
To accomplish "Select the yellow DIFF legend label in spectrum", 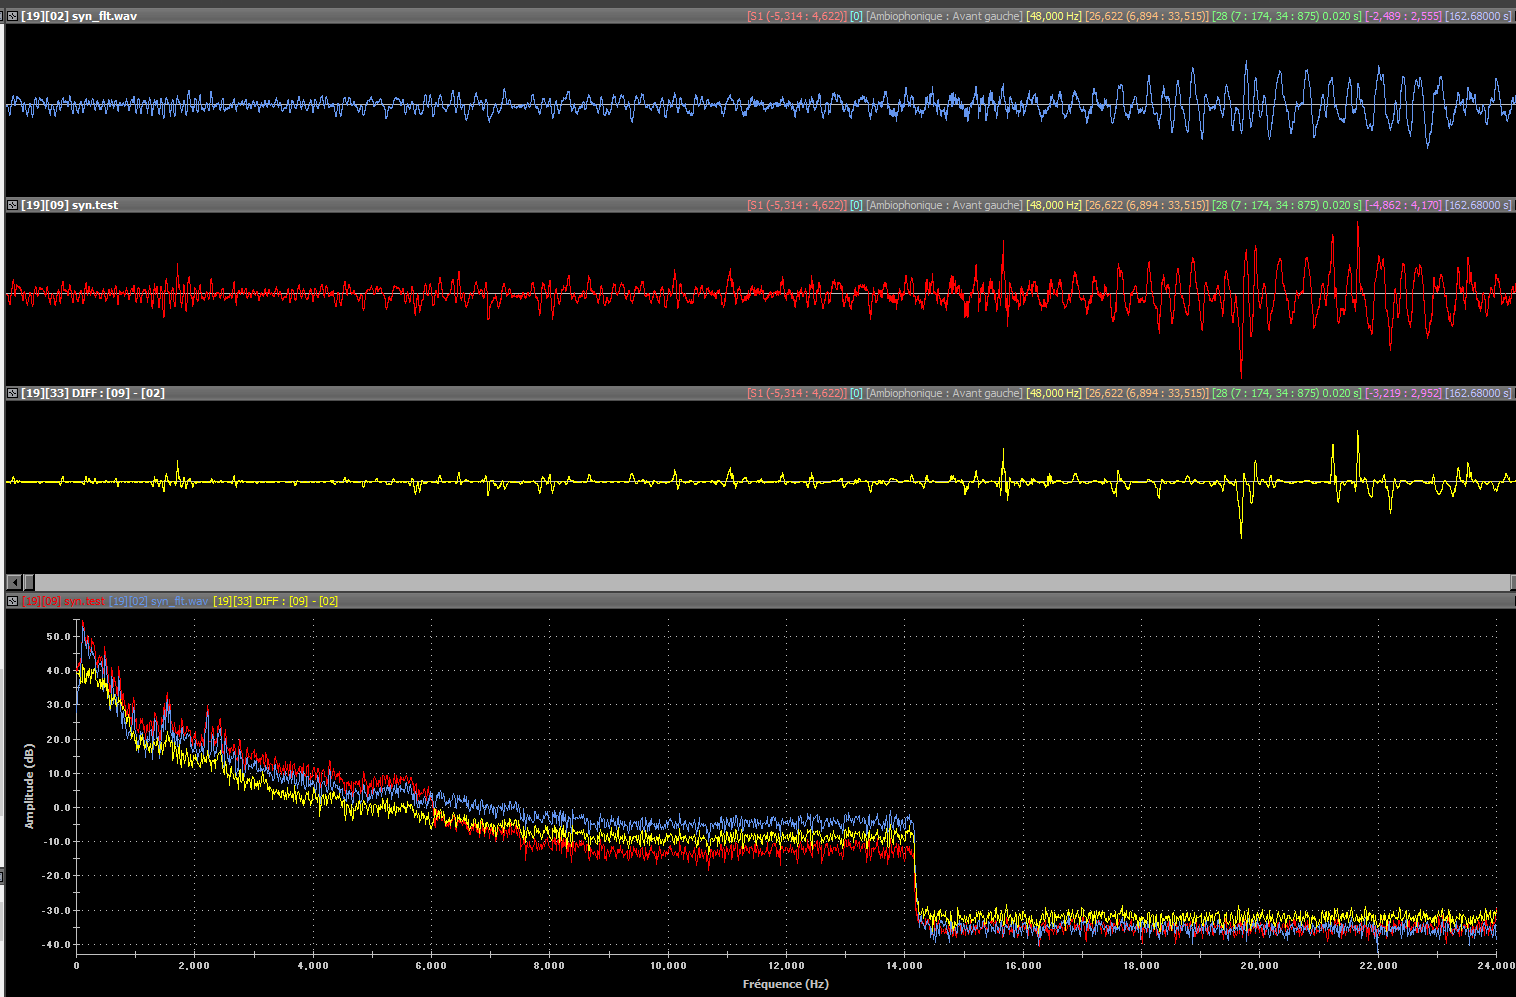I will pyautogui.click(x=275, y=601).
